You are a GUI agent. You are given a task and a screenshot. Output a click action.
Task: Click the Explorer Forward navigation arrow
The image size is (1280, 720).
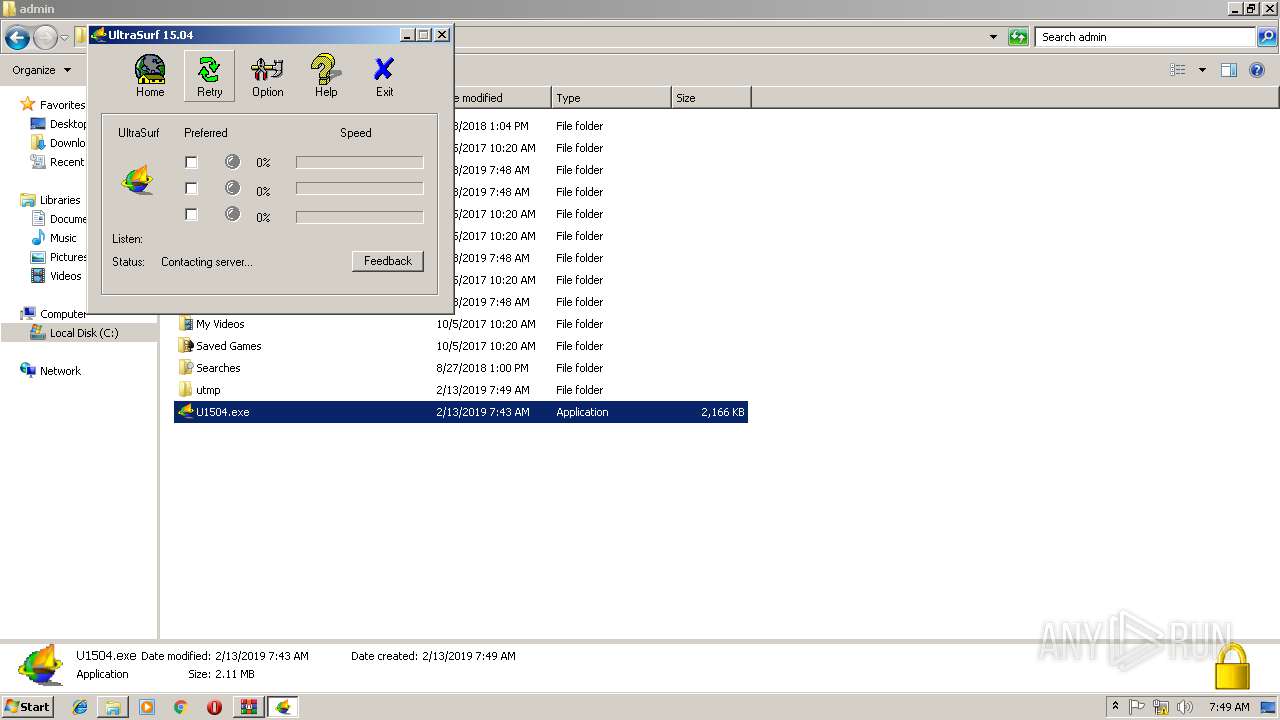tap(45, 38)
